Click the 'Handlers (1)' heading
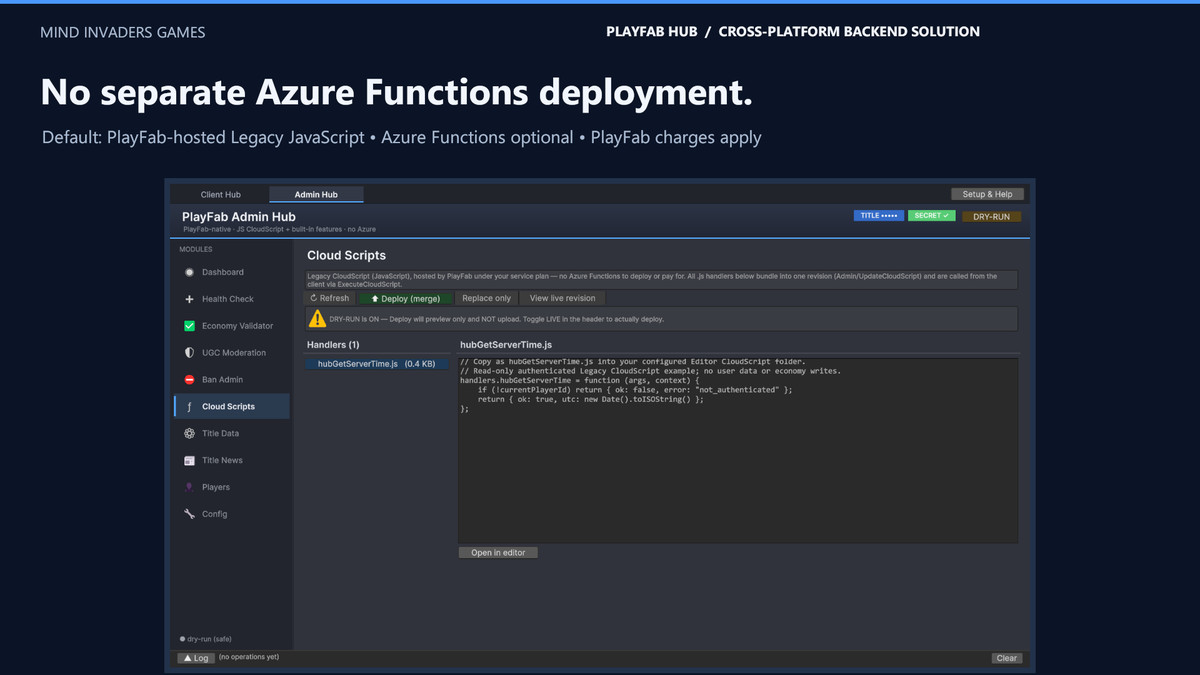 tap(333, 345)
